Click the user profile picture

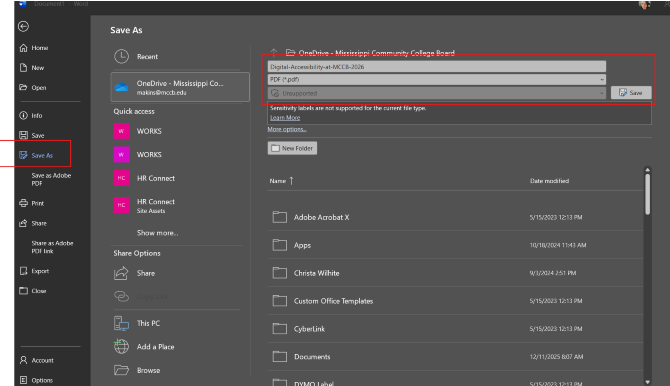(644, 4)
